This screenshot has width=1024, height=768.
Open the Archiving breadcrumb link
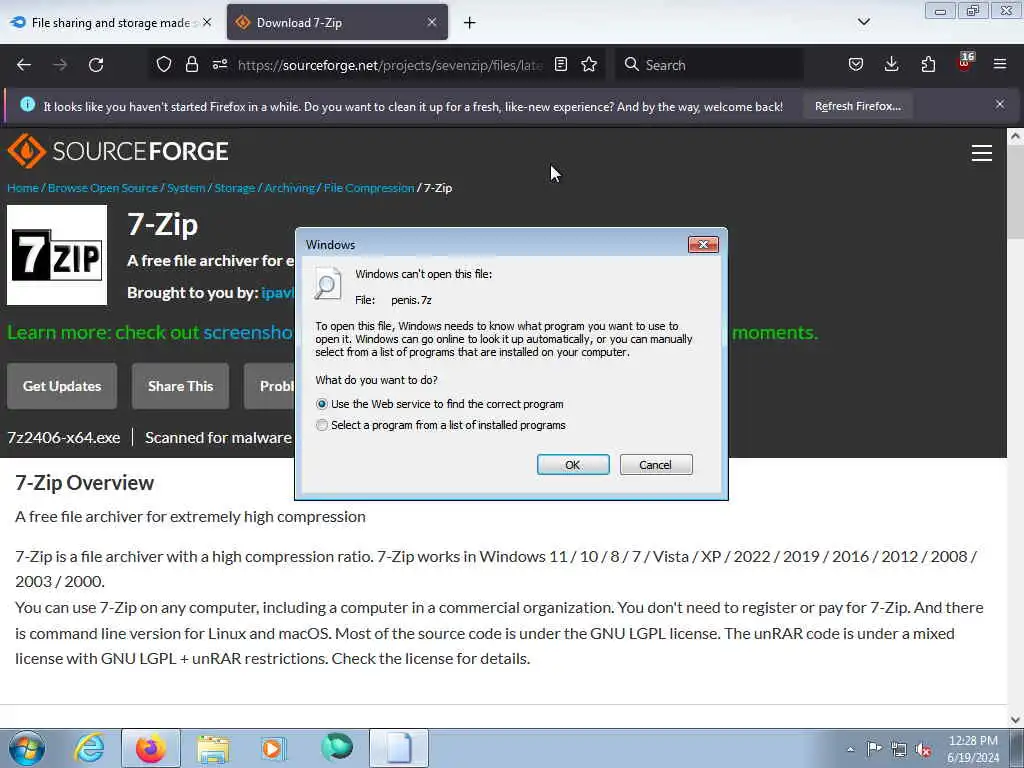pyautogui.click(x=289, y=188)
